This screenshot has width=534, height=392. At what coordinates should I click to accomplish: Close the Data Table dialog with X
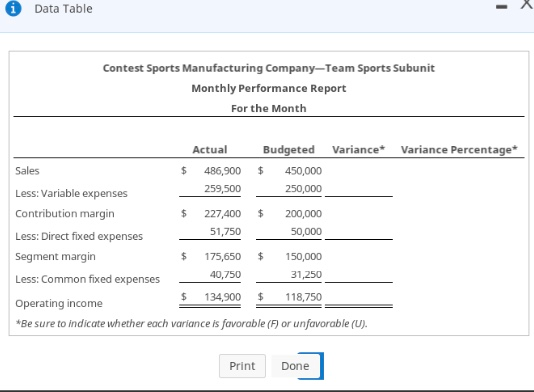tap(527, 5)
